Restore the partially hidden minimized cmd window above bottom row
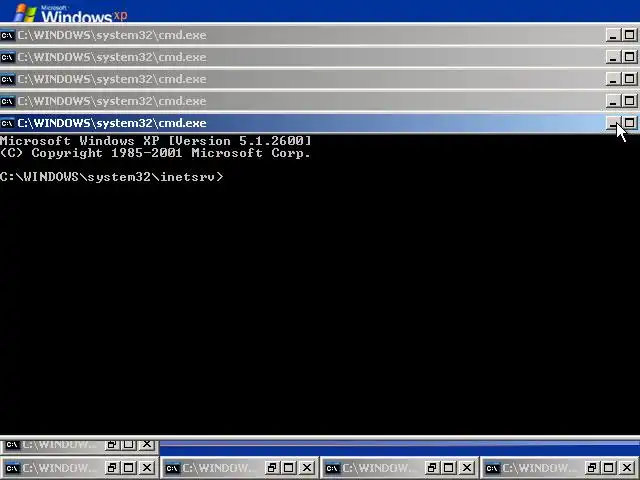This screenshot has width=640, height=480. [x=111, y=444]
